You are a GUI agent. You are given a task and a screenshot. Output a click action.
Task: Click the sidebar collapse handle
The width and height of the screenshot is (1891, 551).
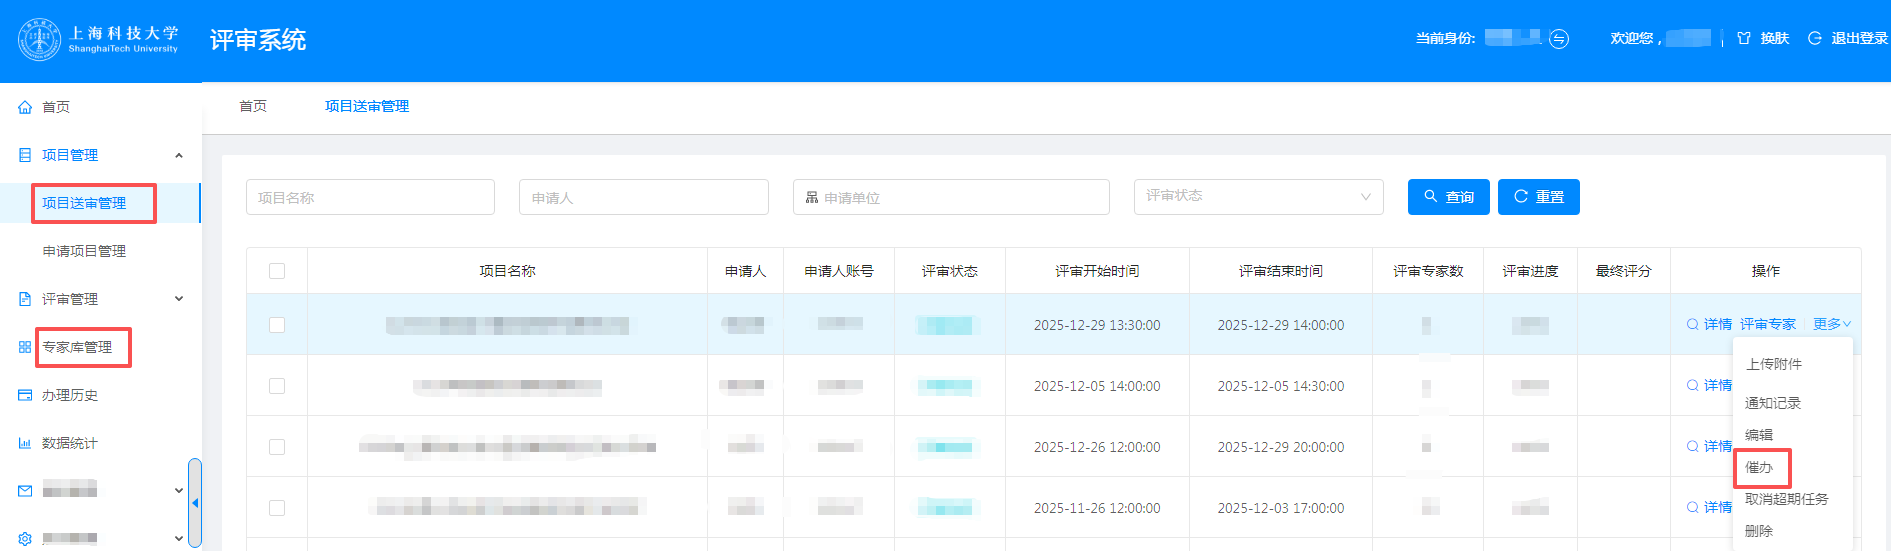[195, 503]
